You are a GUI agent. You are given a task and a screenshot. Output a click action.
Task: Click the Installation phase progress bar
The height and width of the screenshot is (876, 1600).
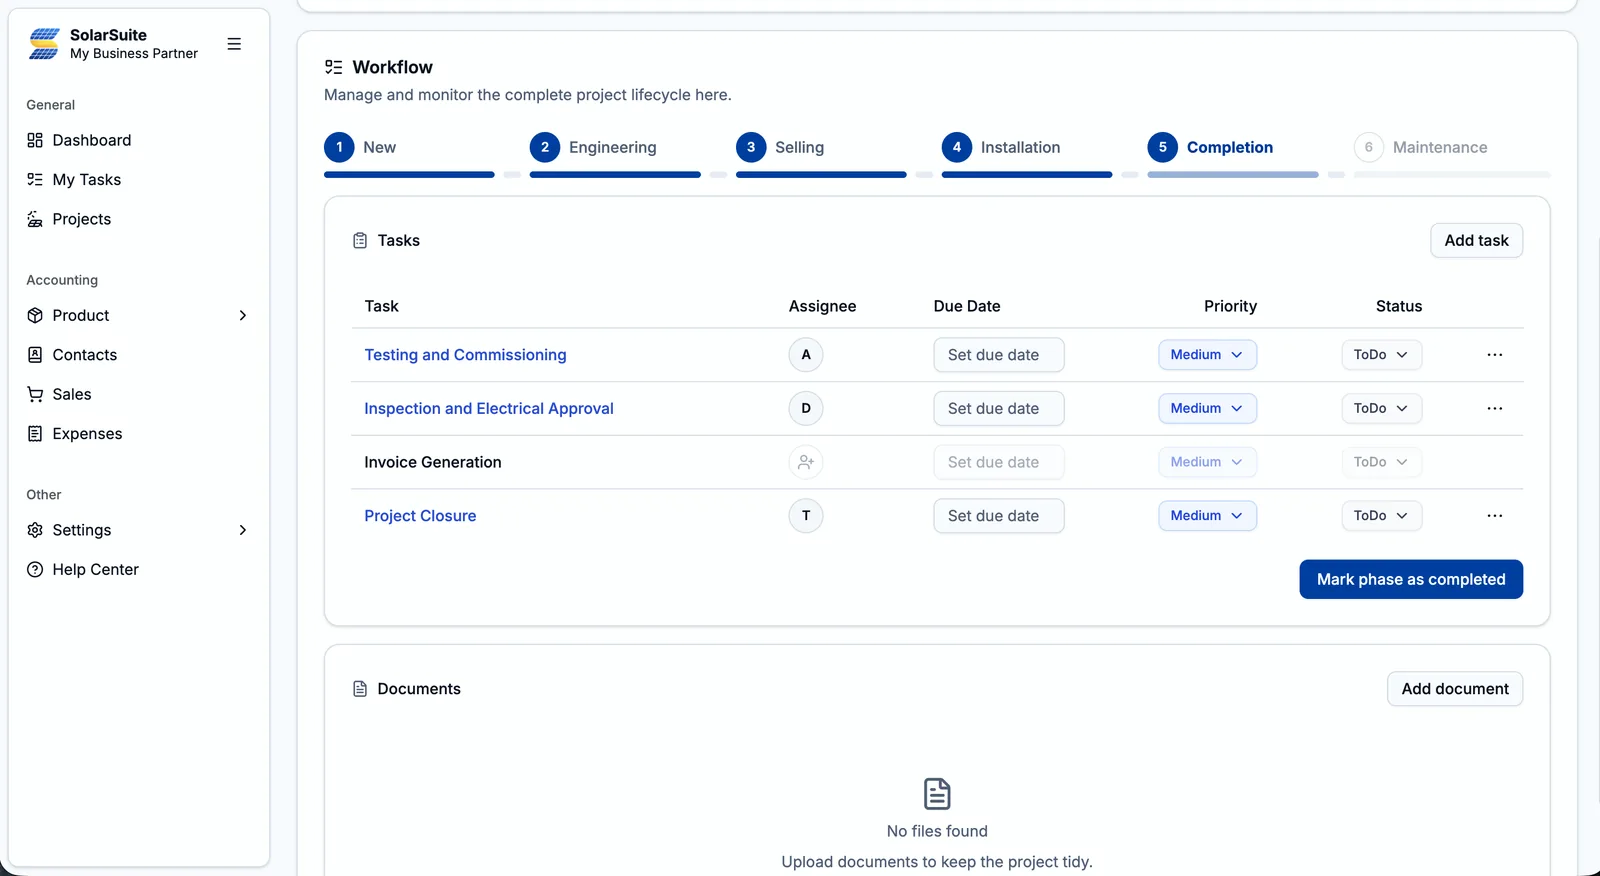1027,175
